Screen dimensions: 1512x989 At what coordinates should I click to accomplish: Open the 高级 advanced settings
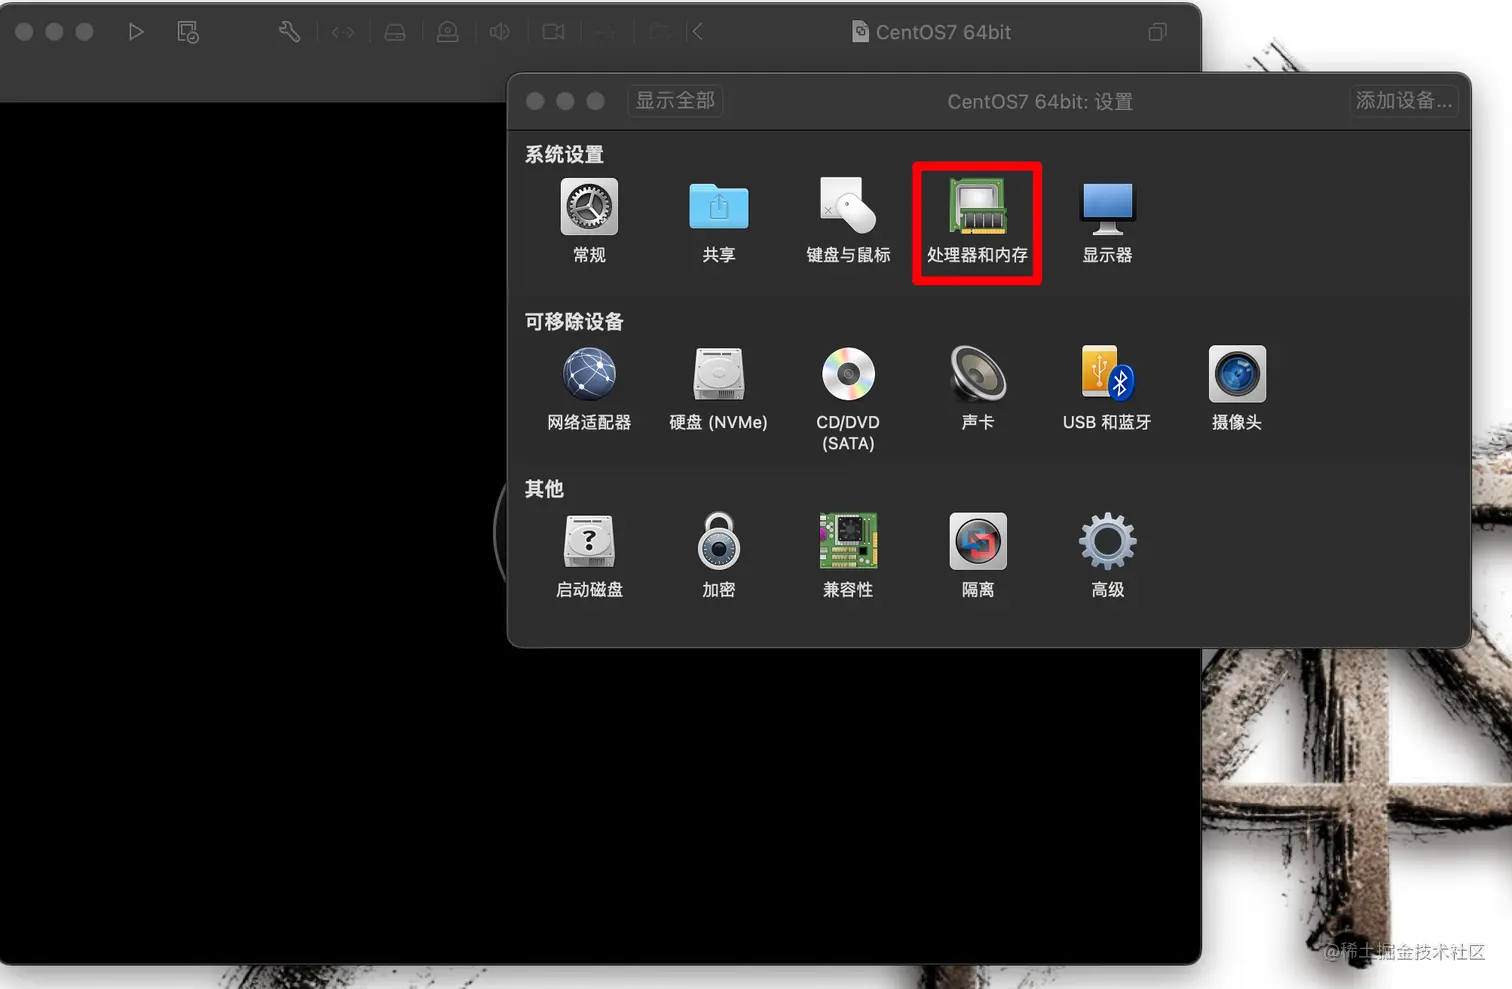(1107, 556)
